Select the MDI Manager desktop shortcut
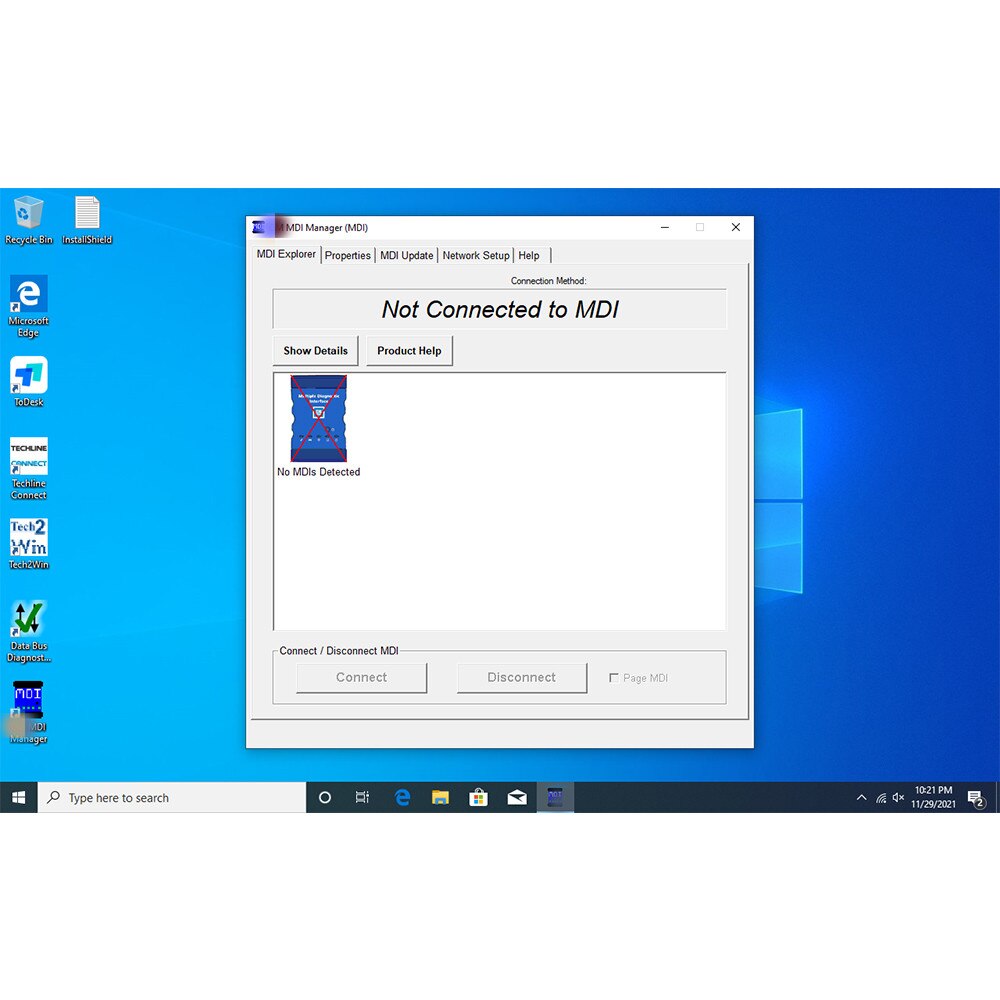Image resolution: width=1000 pixels, height=1000 pixels. [x=29, y=702]
